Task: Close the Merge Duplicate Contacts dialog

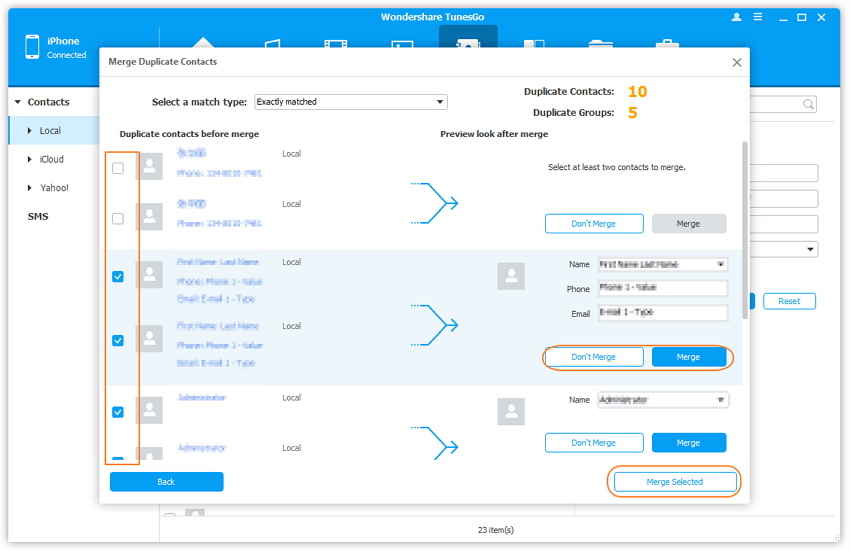Action: (x=737, y=62)
